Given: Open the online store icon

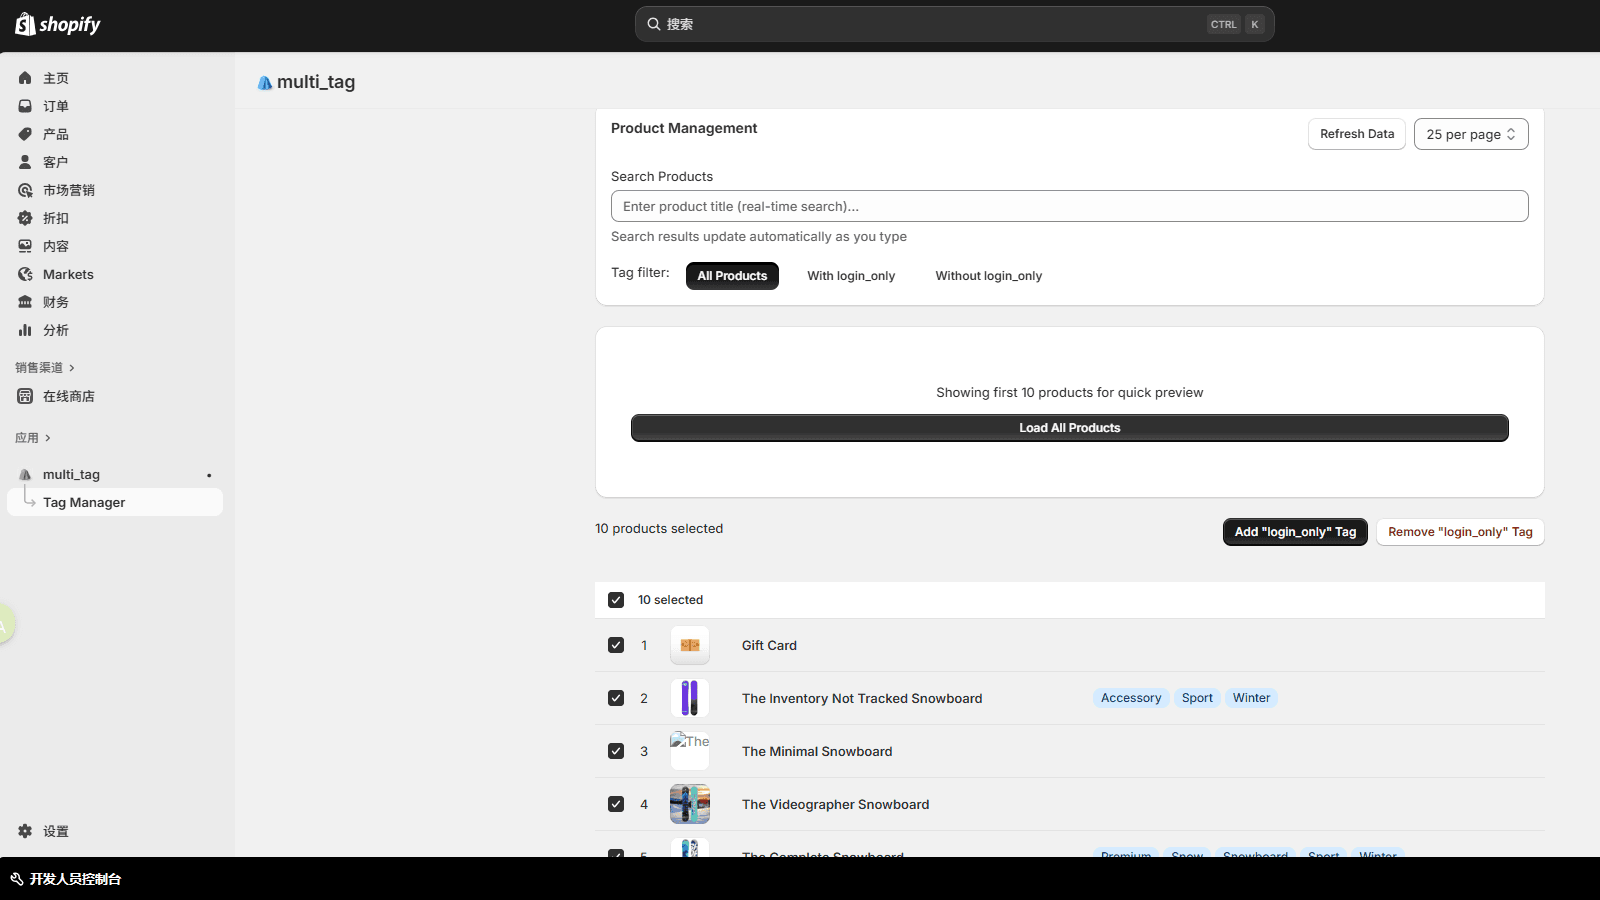Looking at the screenshot, I should tap(25, 396).
